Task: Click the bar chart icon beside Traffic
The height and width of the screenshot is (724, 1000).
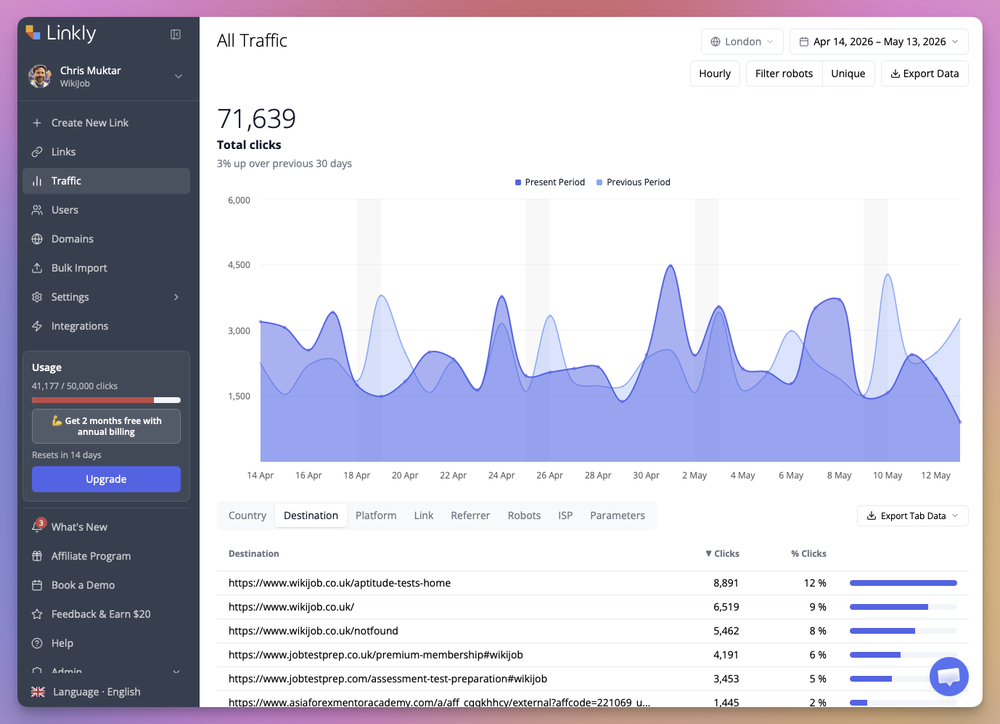Action: click(37, 181)
